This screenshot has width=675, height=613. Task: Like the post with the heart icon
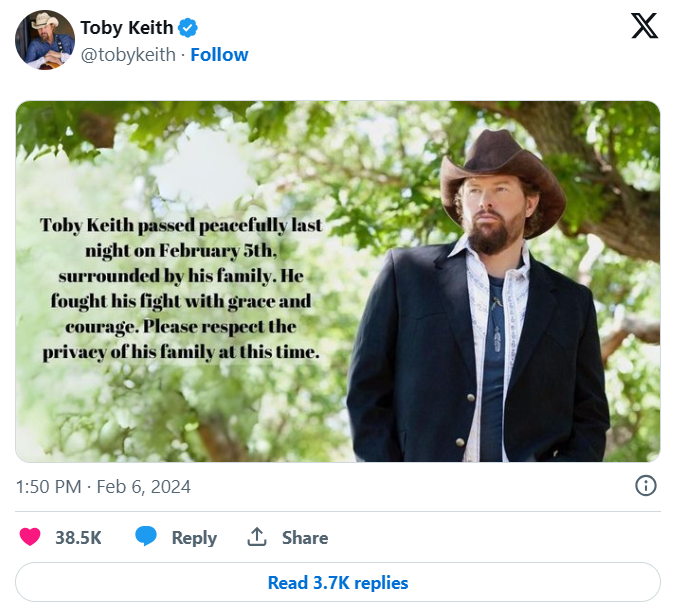(30, 537)
